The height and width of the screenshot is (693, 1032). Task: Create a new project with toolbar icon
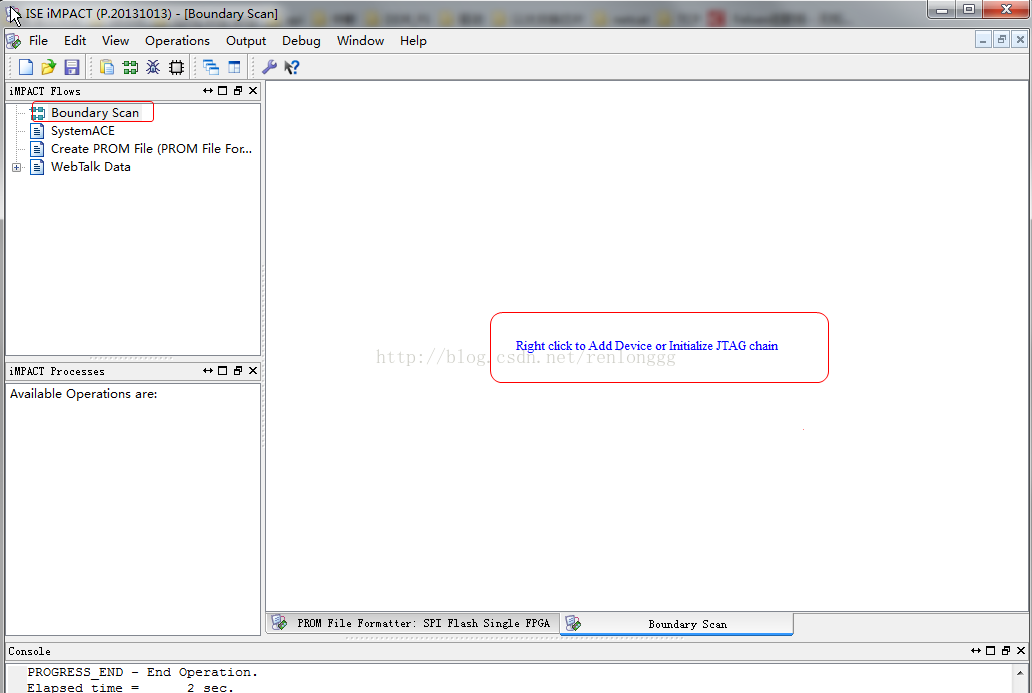(x=26, y=67)
